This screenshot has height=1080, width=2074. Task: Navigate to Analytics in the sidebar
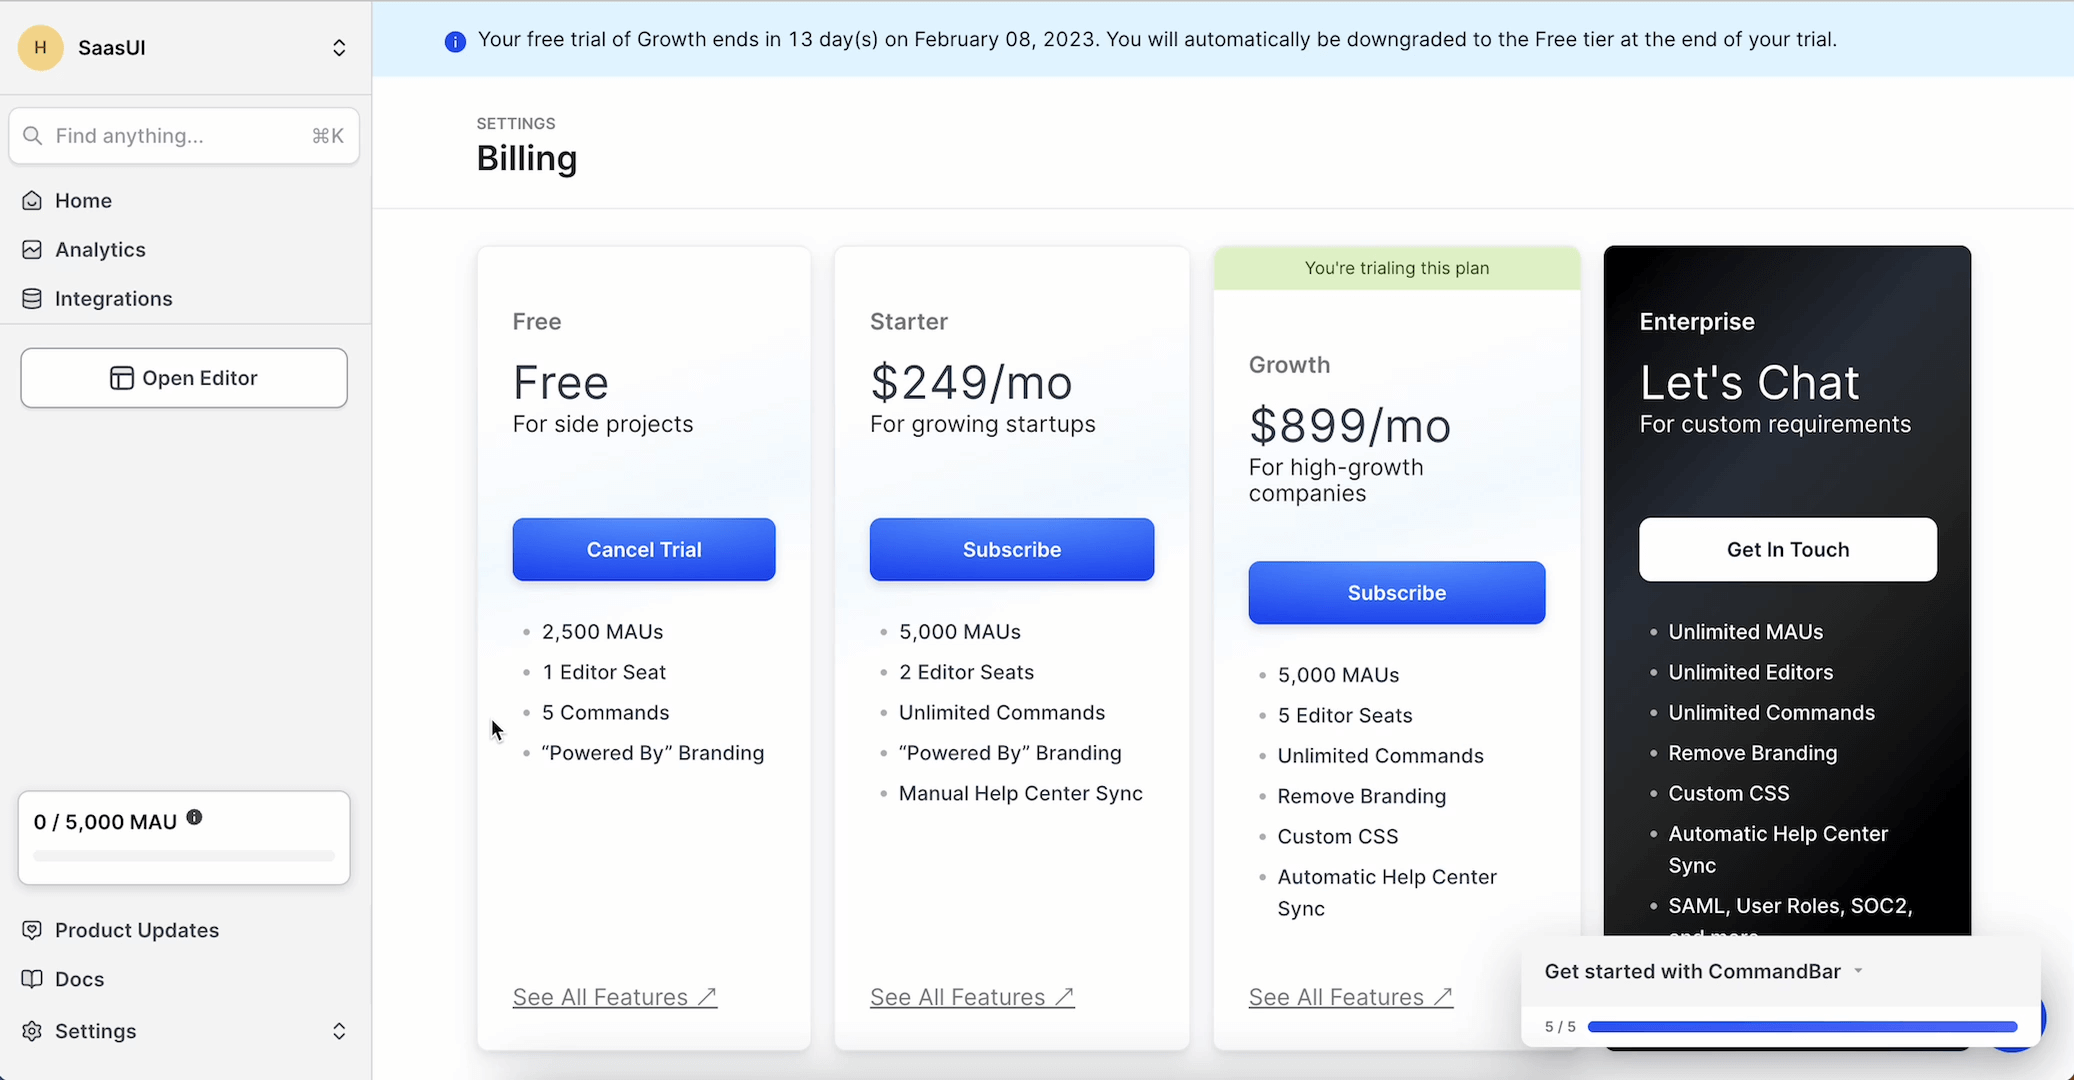(101, 249)
